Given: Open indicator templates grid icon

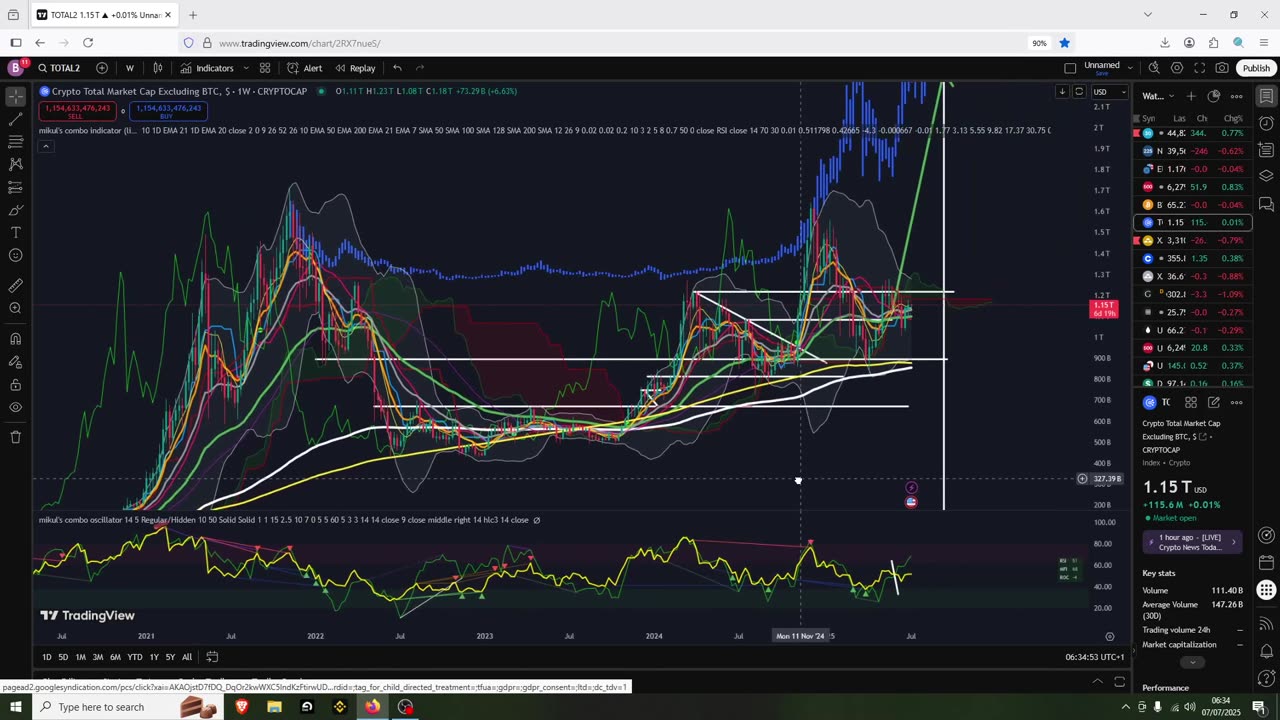Looking at the screenshot, I should 265,68.
